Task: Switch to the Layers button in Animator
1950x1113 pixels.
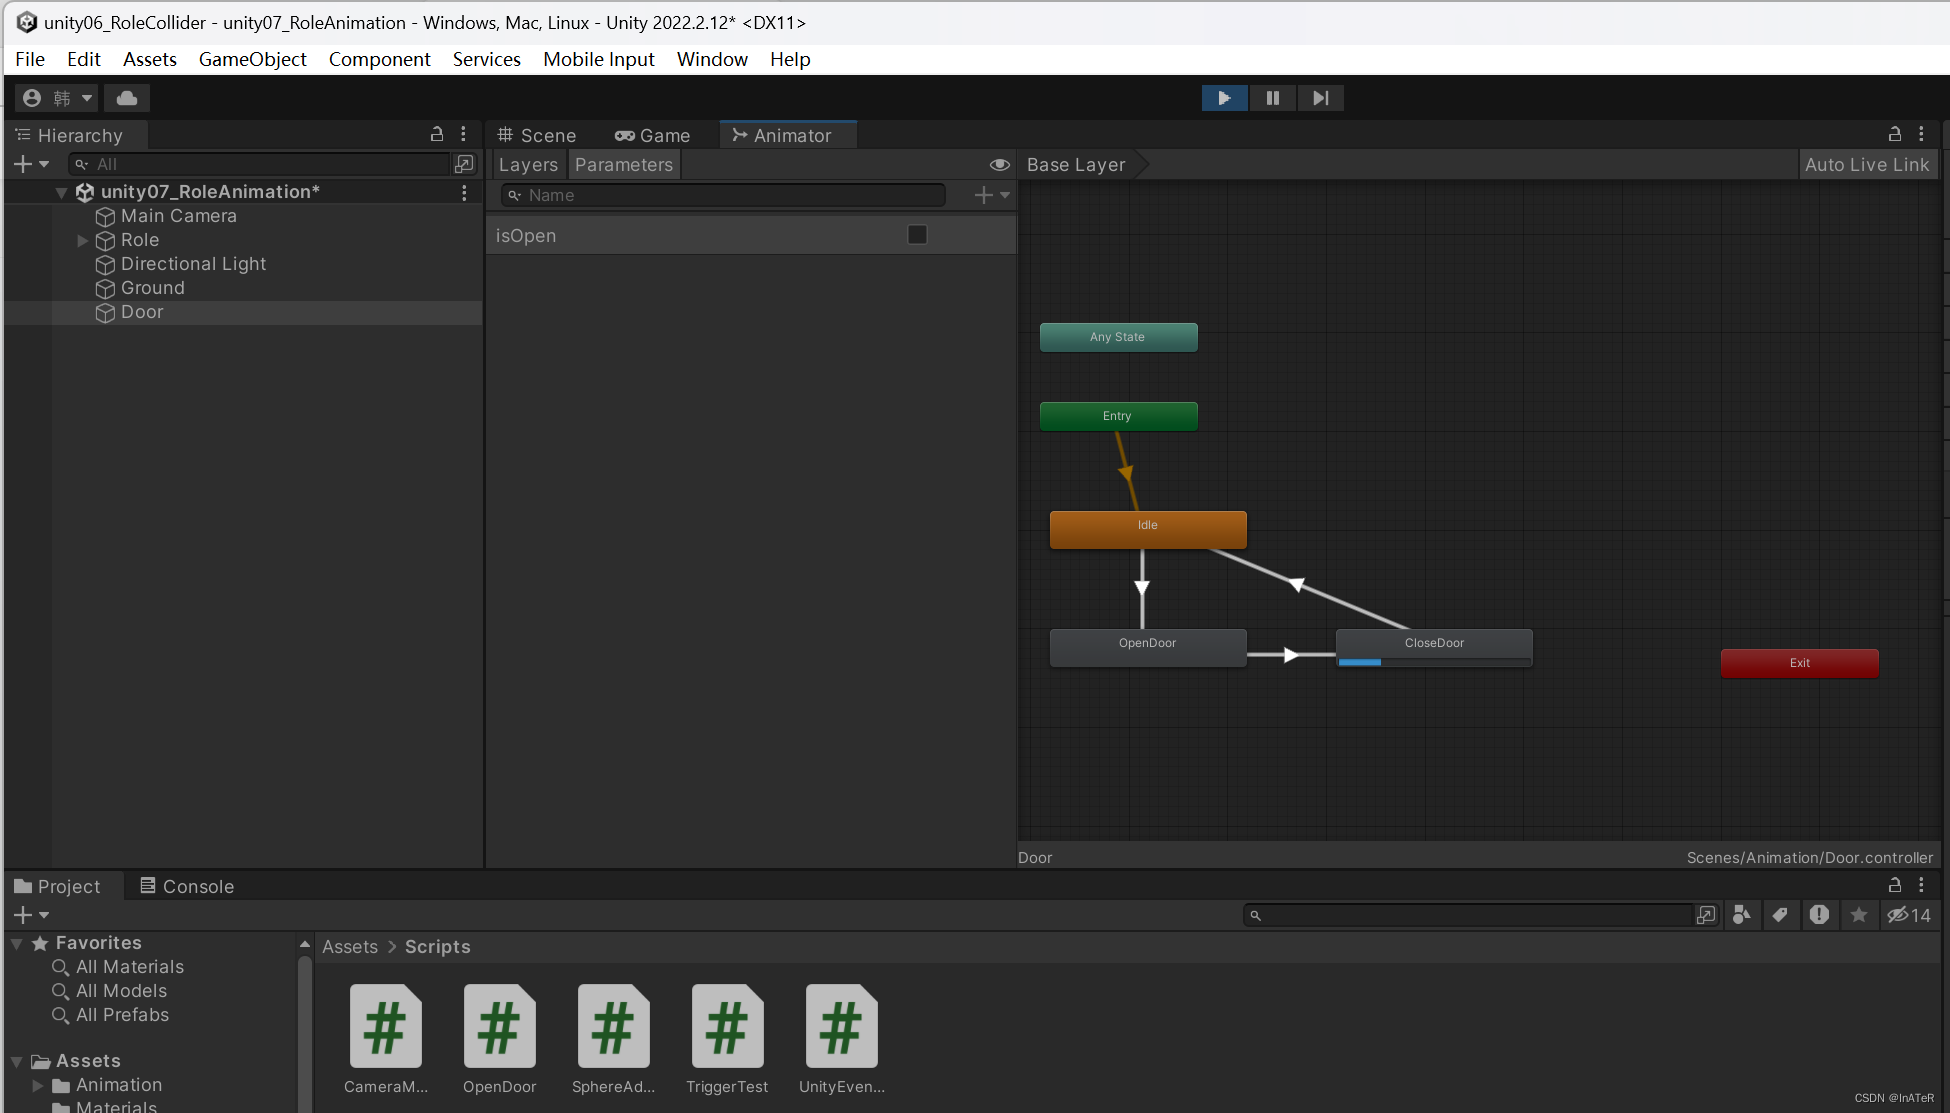Action: point(528,165)
